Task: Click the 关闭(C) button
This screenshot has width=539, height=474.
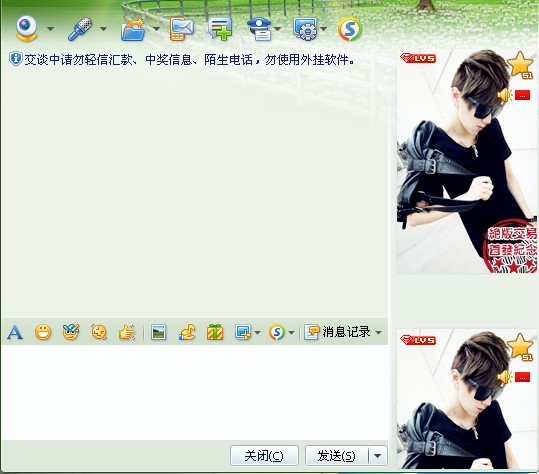Action: [264, 456]
